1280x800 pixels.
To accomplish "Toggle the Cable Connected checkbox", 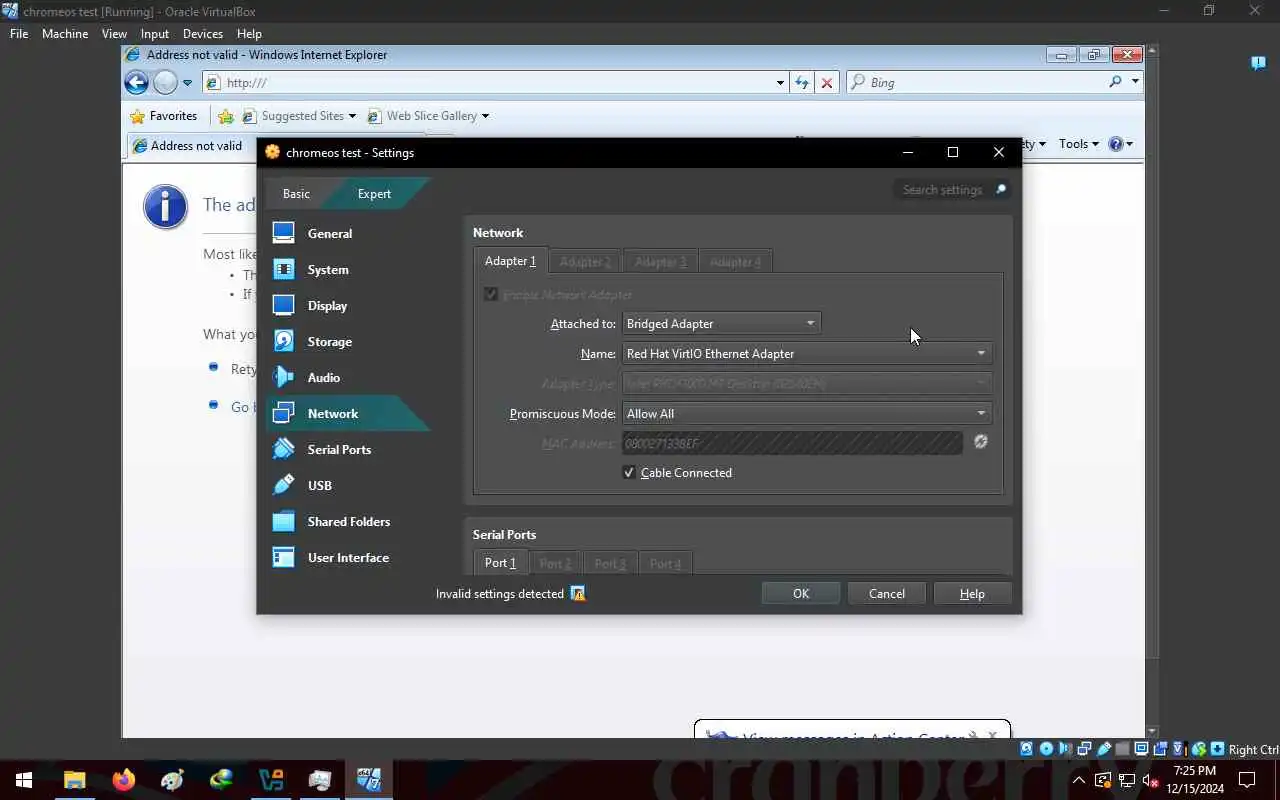I will [629, 472].
